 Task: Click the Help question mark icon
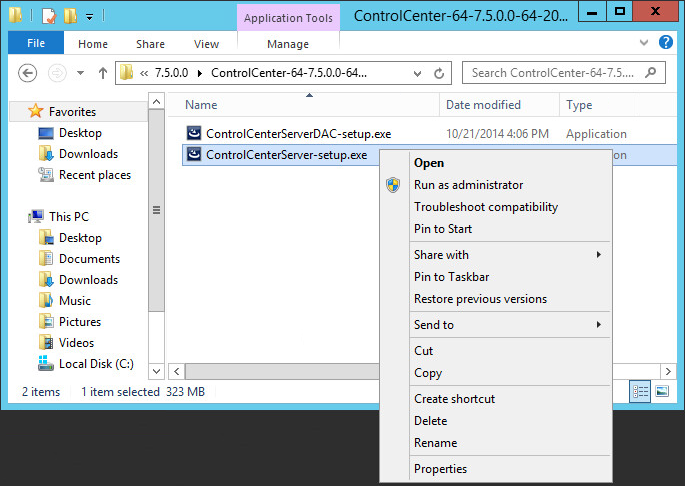coord(665,42)
